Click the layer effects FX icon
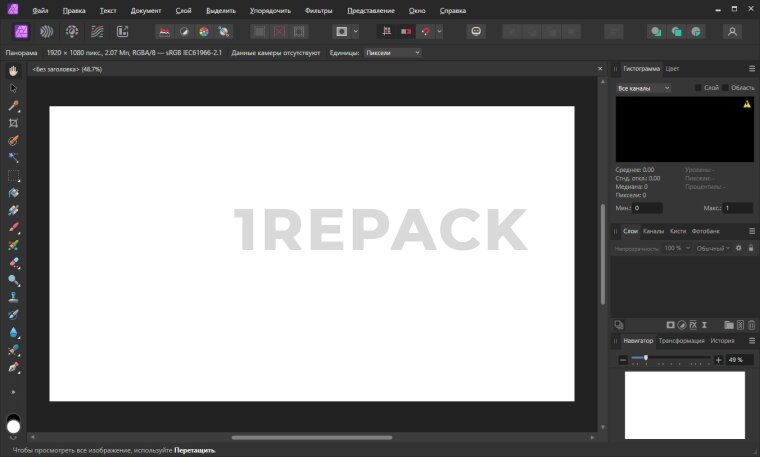This screenshot has height=457, width=760. tap(692, 325)
